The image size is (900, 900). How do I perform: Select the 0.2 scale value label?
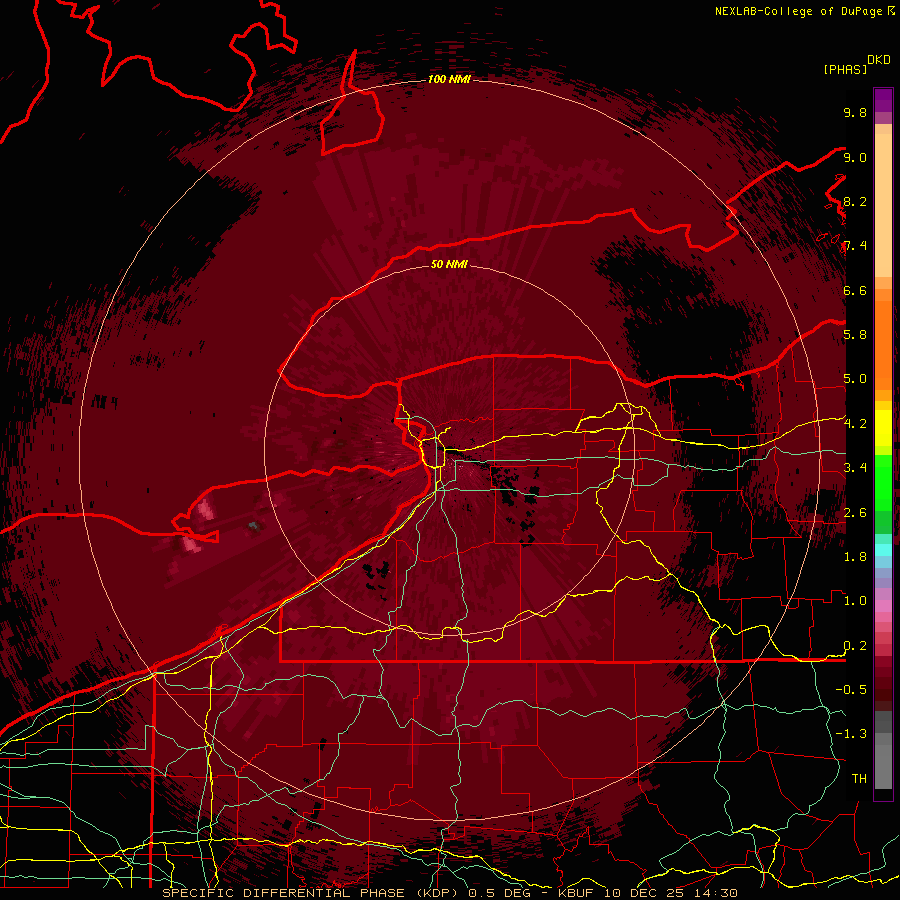855,646
